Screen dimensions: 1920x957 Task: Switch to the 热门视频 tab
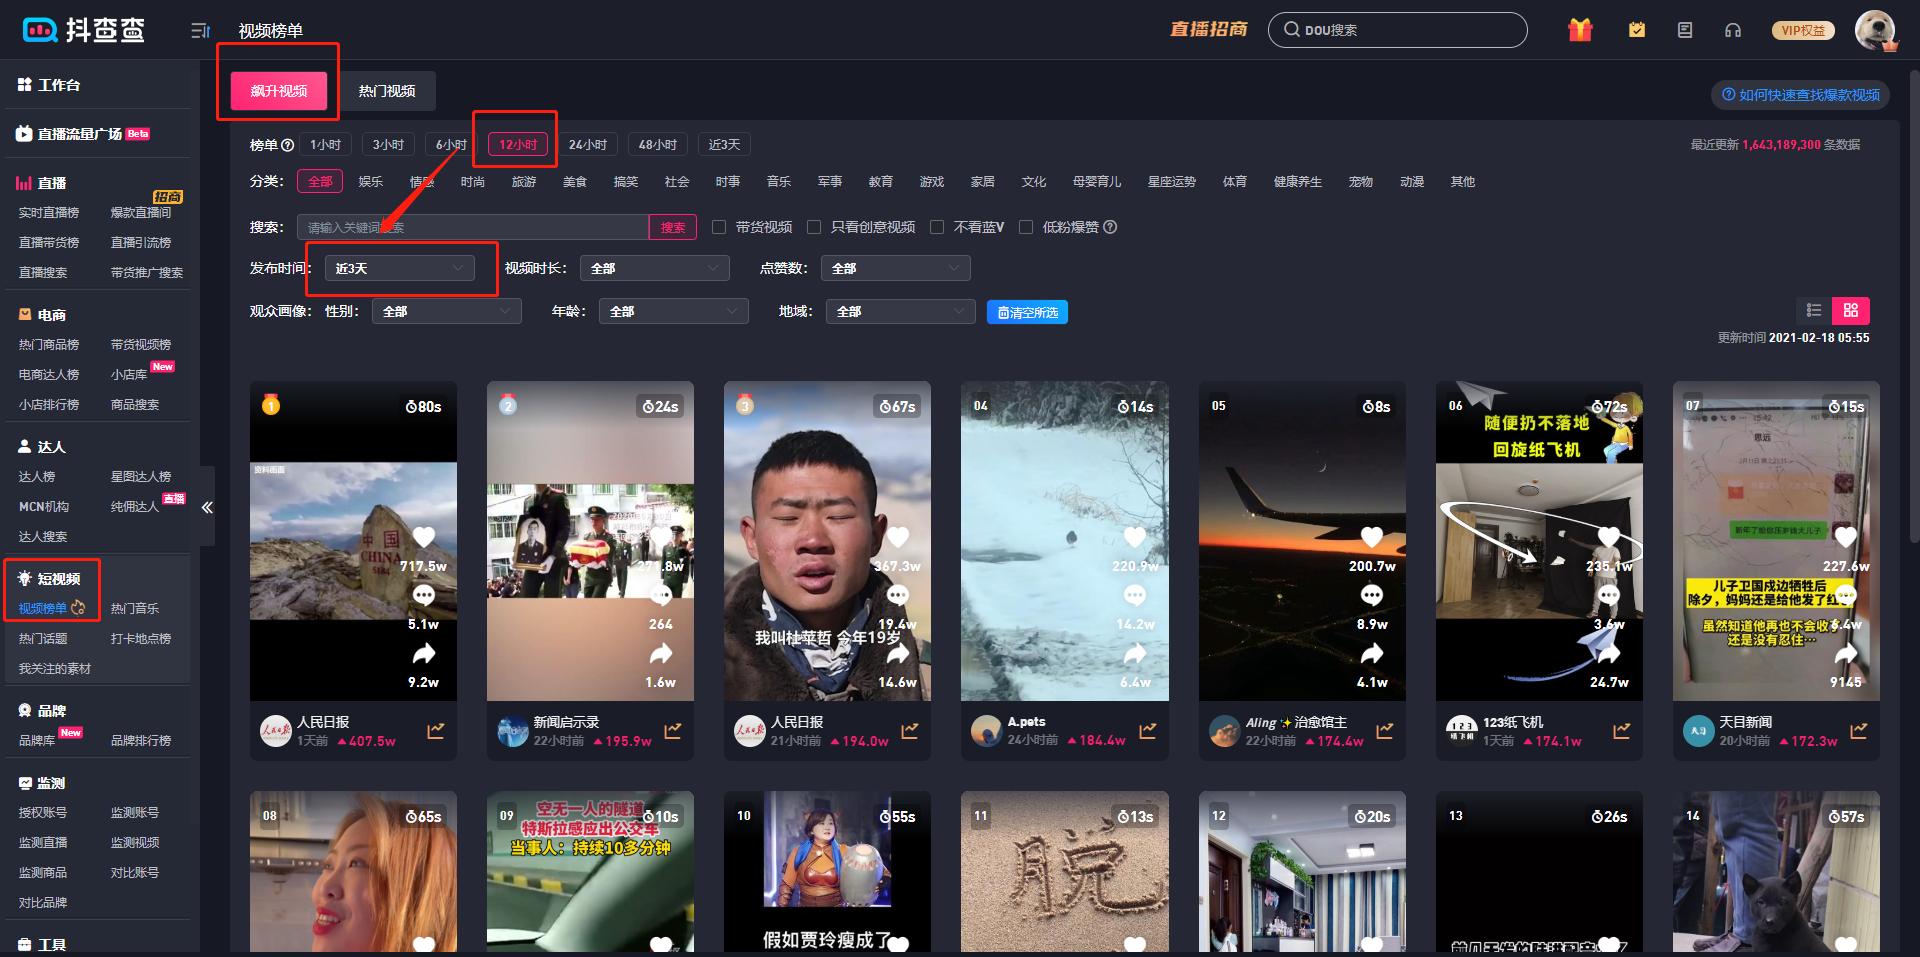(387, 91)
